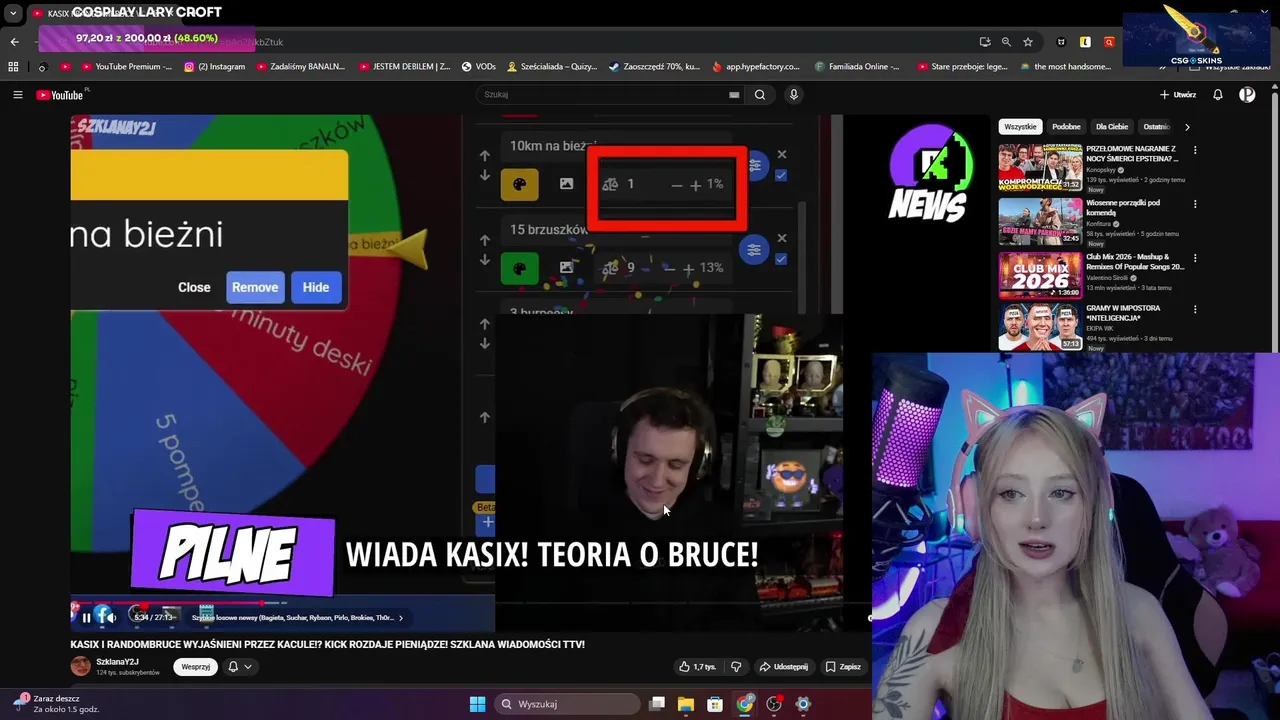Save the video with Zapisz
Image resolution: width=1280 pixels, height=720 pixels.
[x=843, y=667]
